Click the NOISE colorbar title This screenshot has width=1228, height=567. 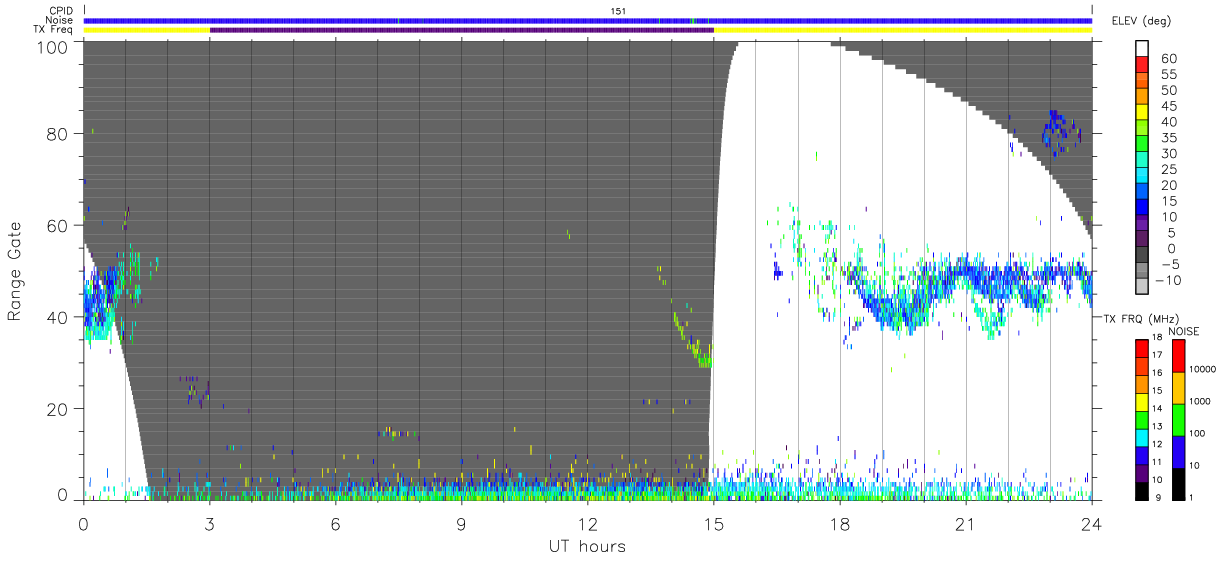[1182, 331]
